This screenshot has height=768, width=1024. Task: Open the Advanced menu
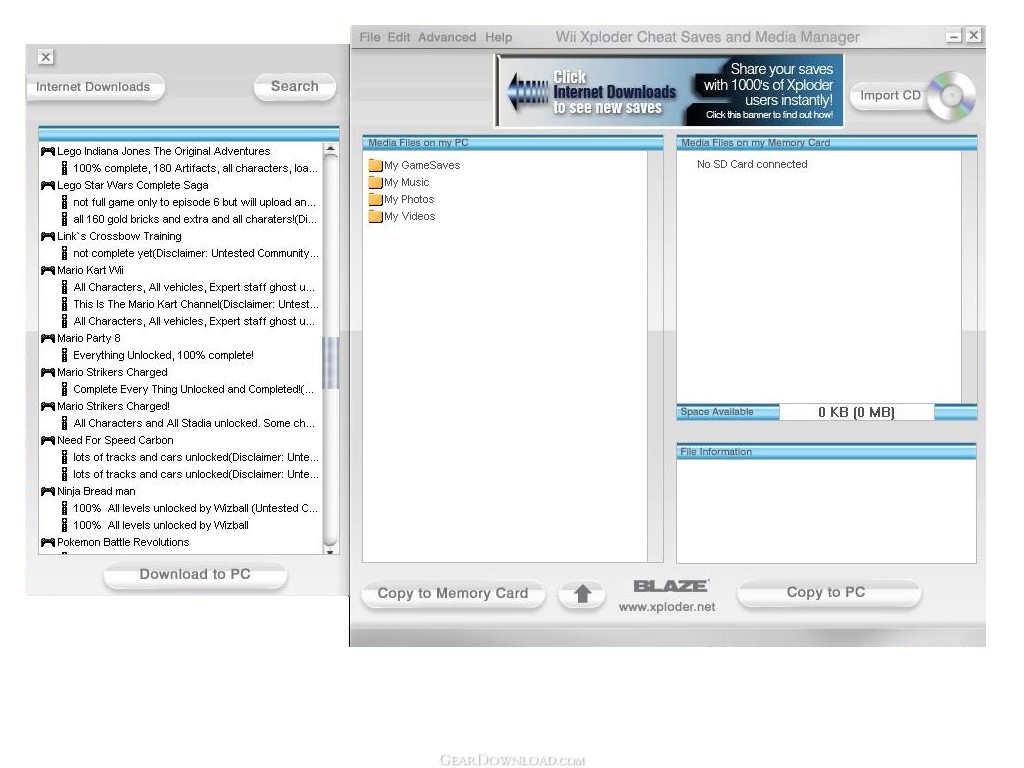tap(447, 37)
